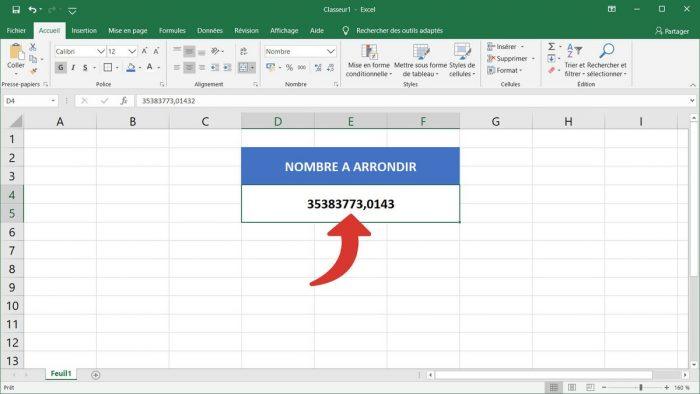Open the font size 12 dropdown
This screenshot has height=394, width=700.
tap(132, 51)
